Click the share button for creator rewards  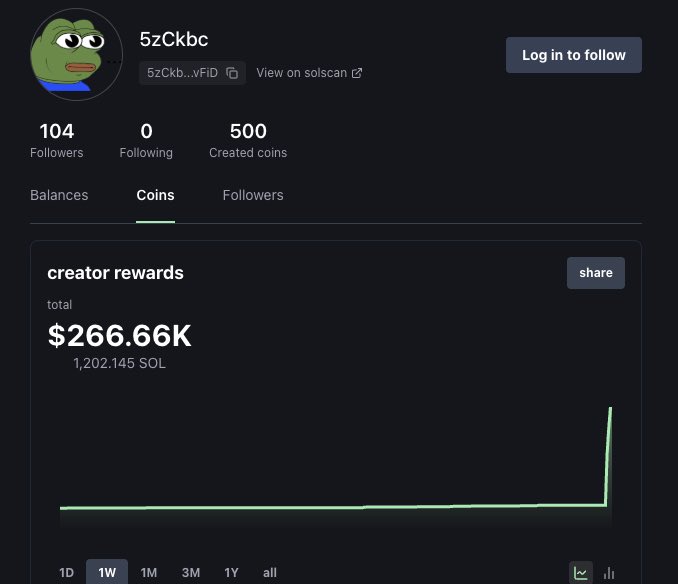tap(596, 273)
